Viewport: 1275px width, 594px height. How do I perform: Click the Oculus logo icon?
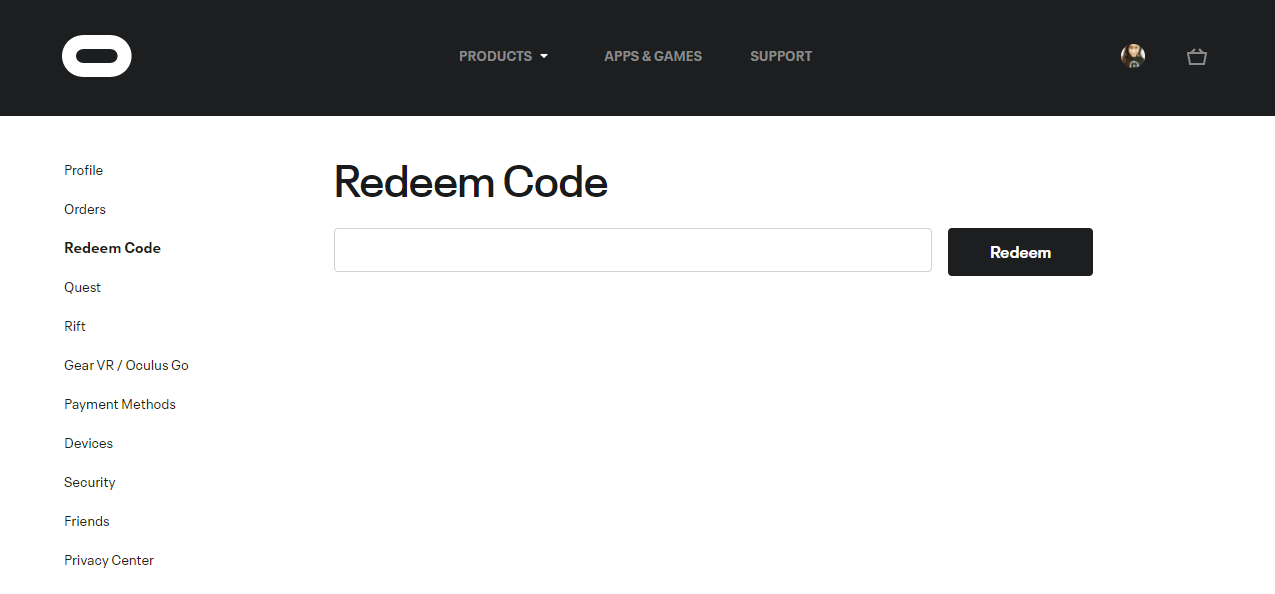pos(96,56)
